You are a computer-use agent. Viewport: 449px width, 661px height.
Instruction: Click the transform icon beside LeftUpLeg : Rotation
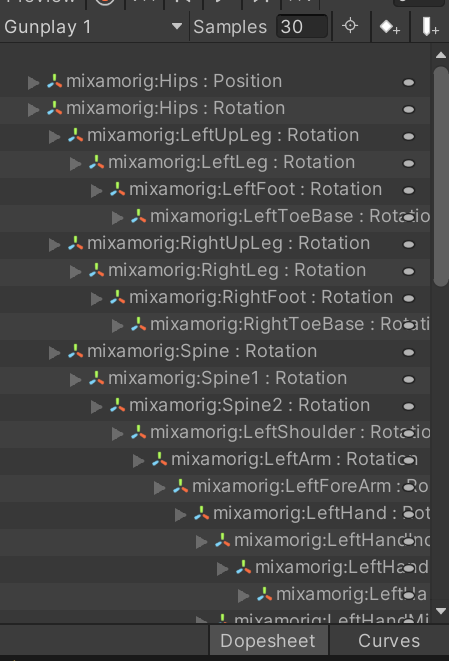tap(75, 135)
